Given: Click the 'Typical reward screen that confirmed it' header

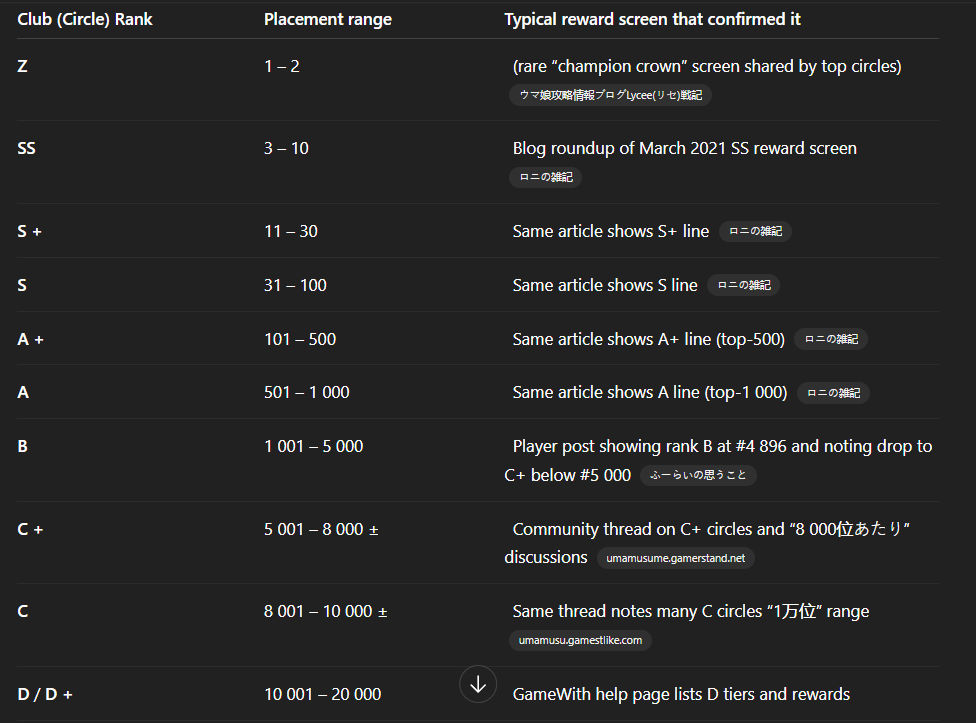Looking at the screenshot, I should (x=652, y=19).
